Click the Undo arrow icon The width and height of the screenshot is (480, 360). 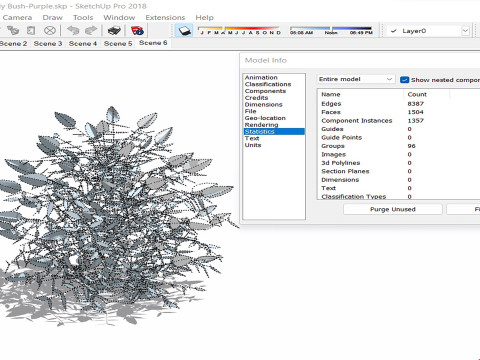pos(73,31)
